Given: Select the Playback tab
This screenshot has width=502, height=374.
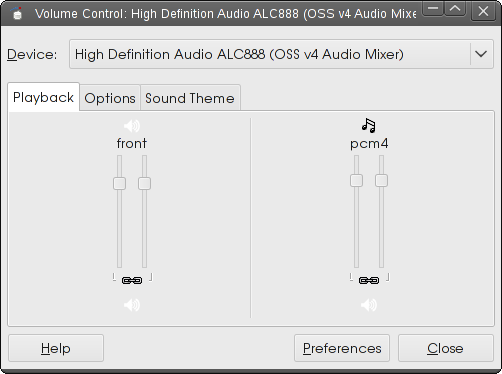Looking at the screenshot, I should coord(43,97).
